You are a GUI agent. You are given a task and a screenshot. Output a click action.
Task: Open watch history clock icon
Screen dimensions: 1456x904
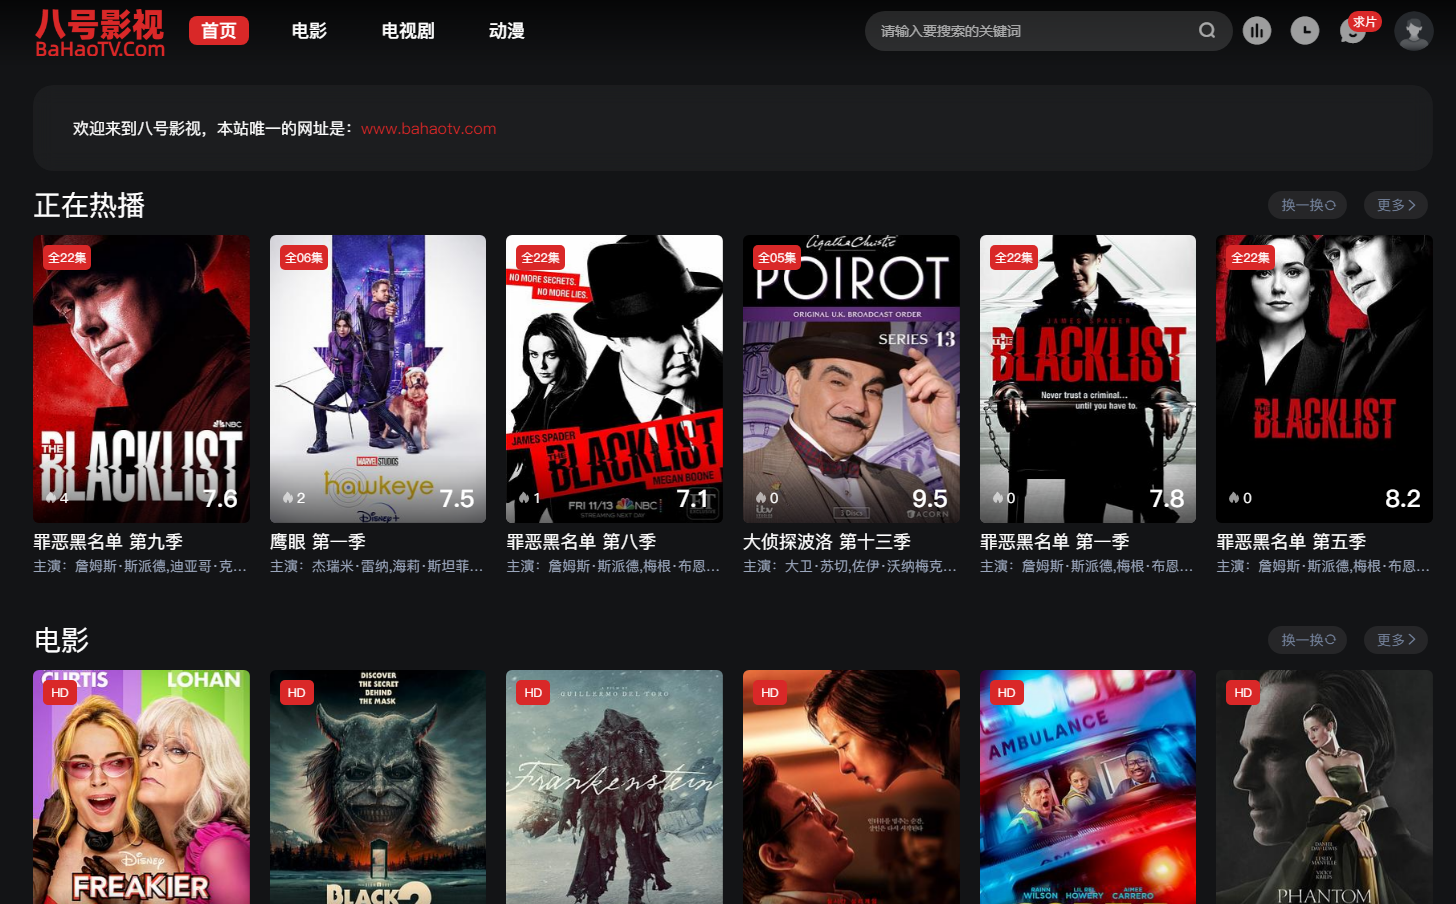tap(1305, 31)
